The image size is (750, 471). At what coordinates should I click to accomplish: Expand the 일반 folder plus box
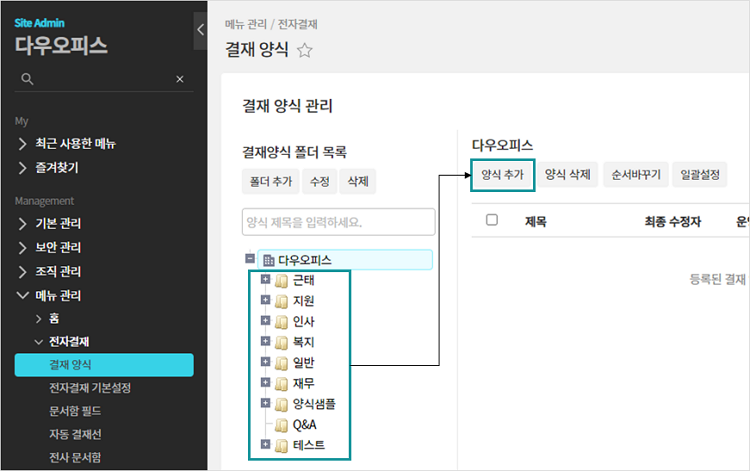click(265, 361)
